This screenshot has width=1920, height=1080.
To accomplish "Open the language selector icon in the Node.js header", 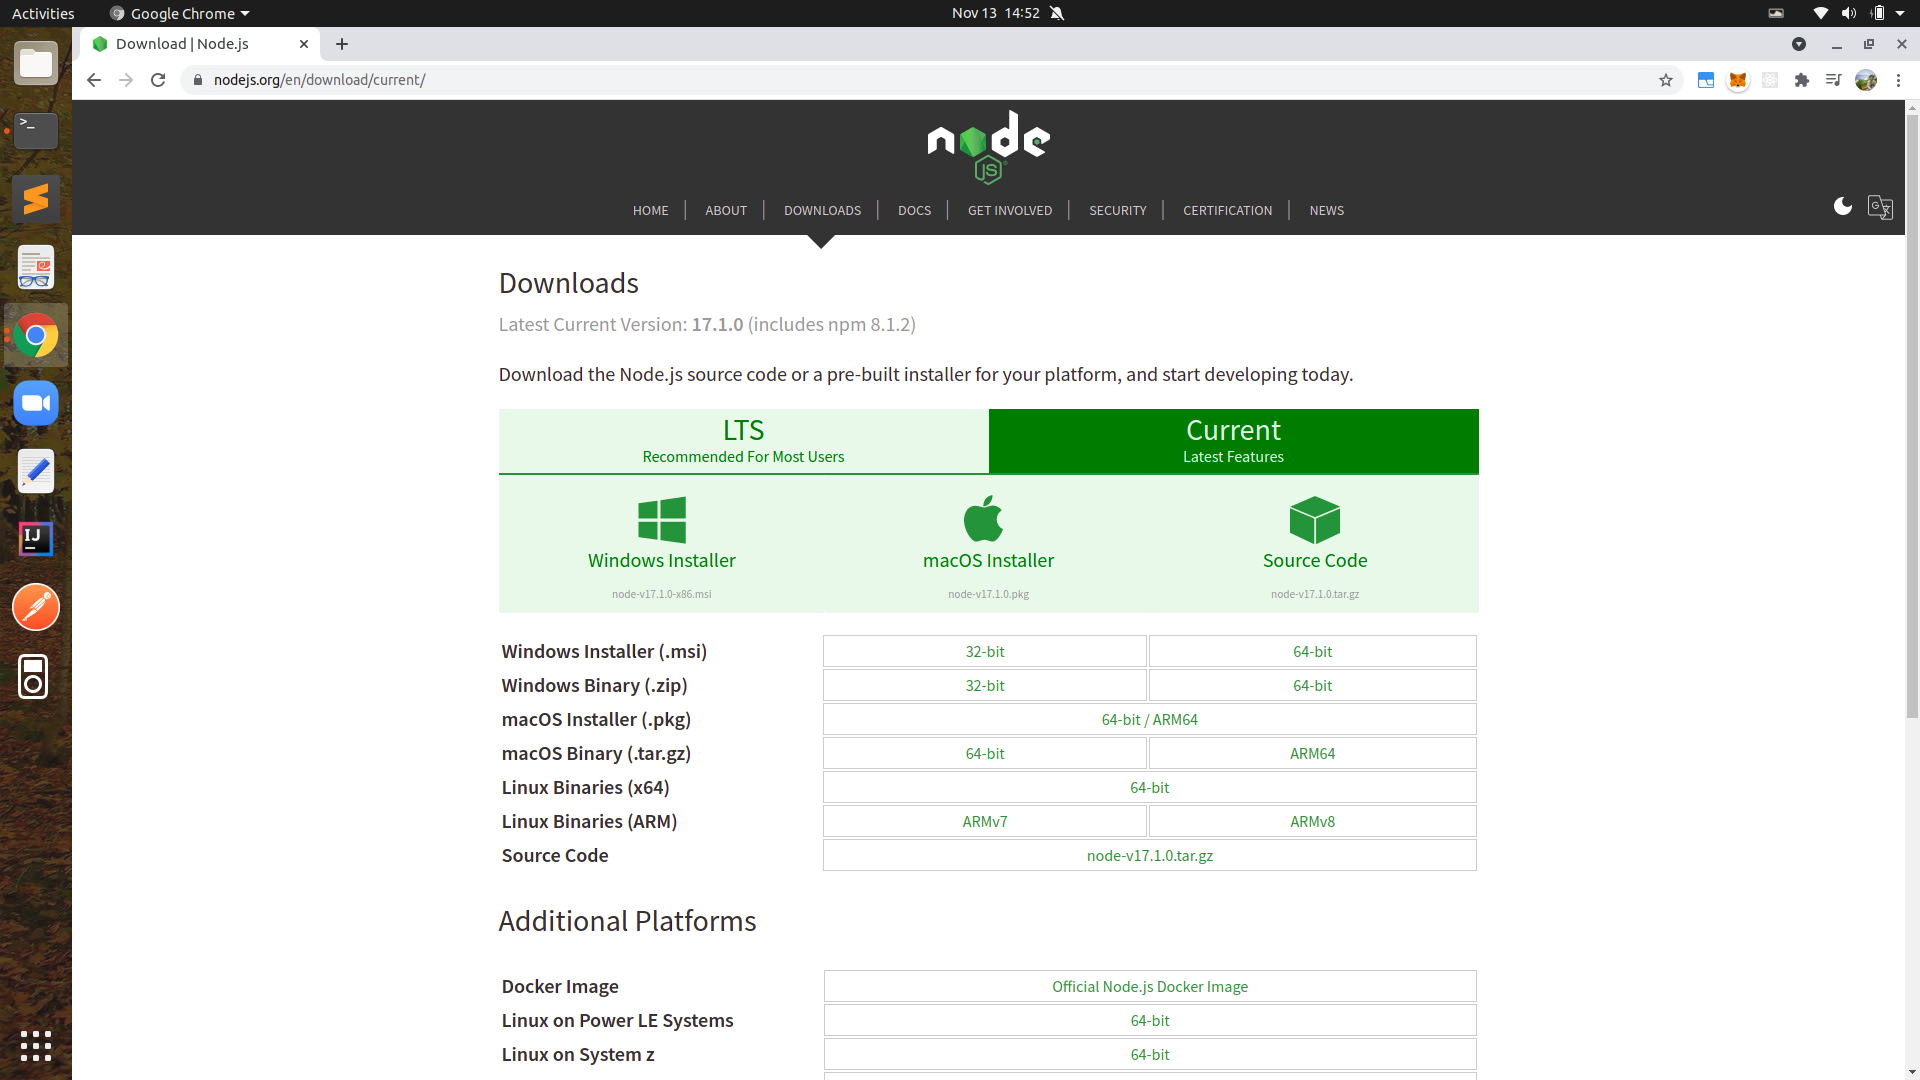I will click(x=1881, y=207).
